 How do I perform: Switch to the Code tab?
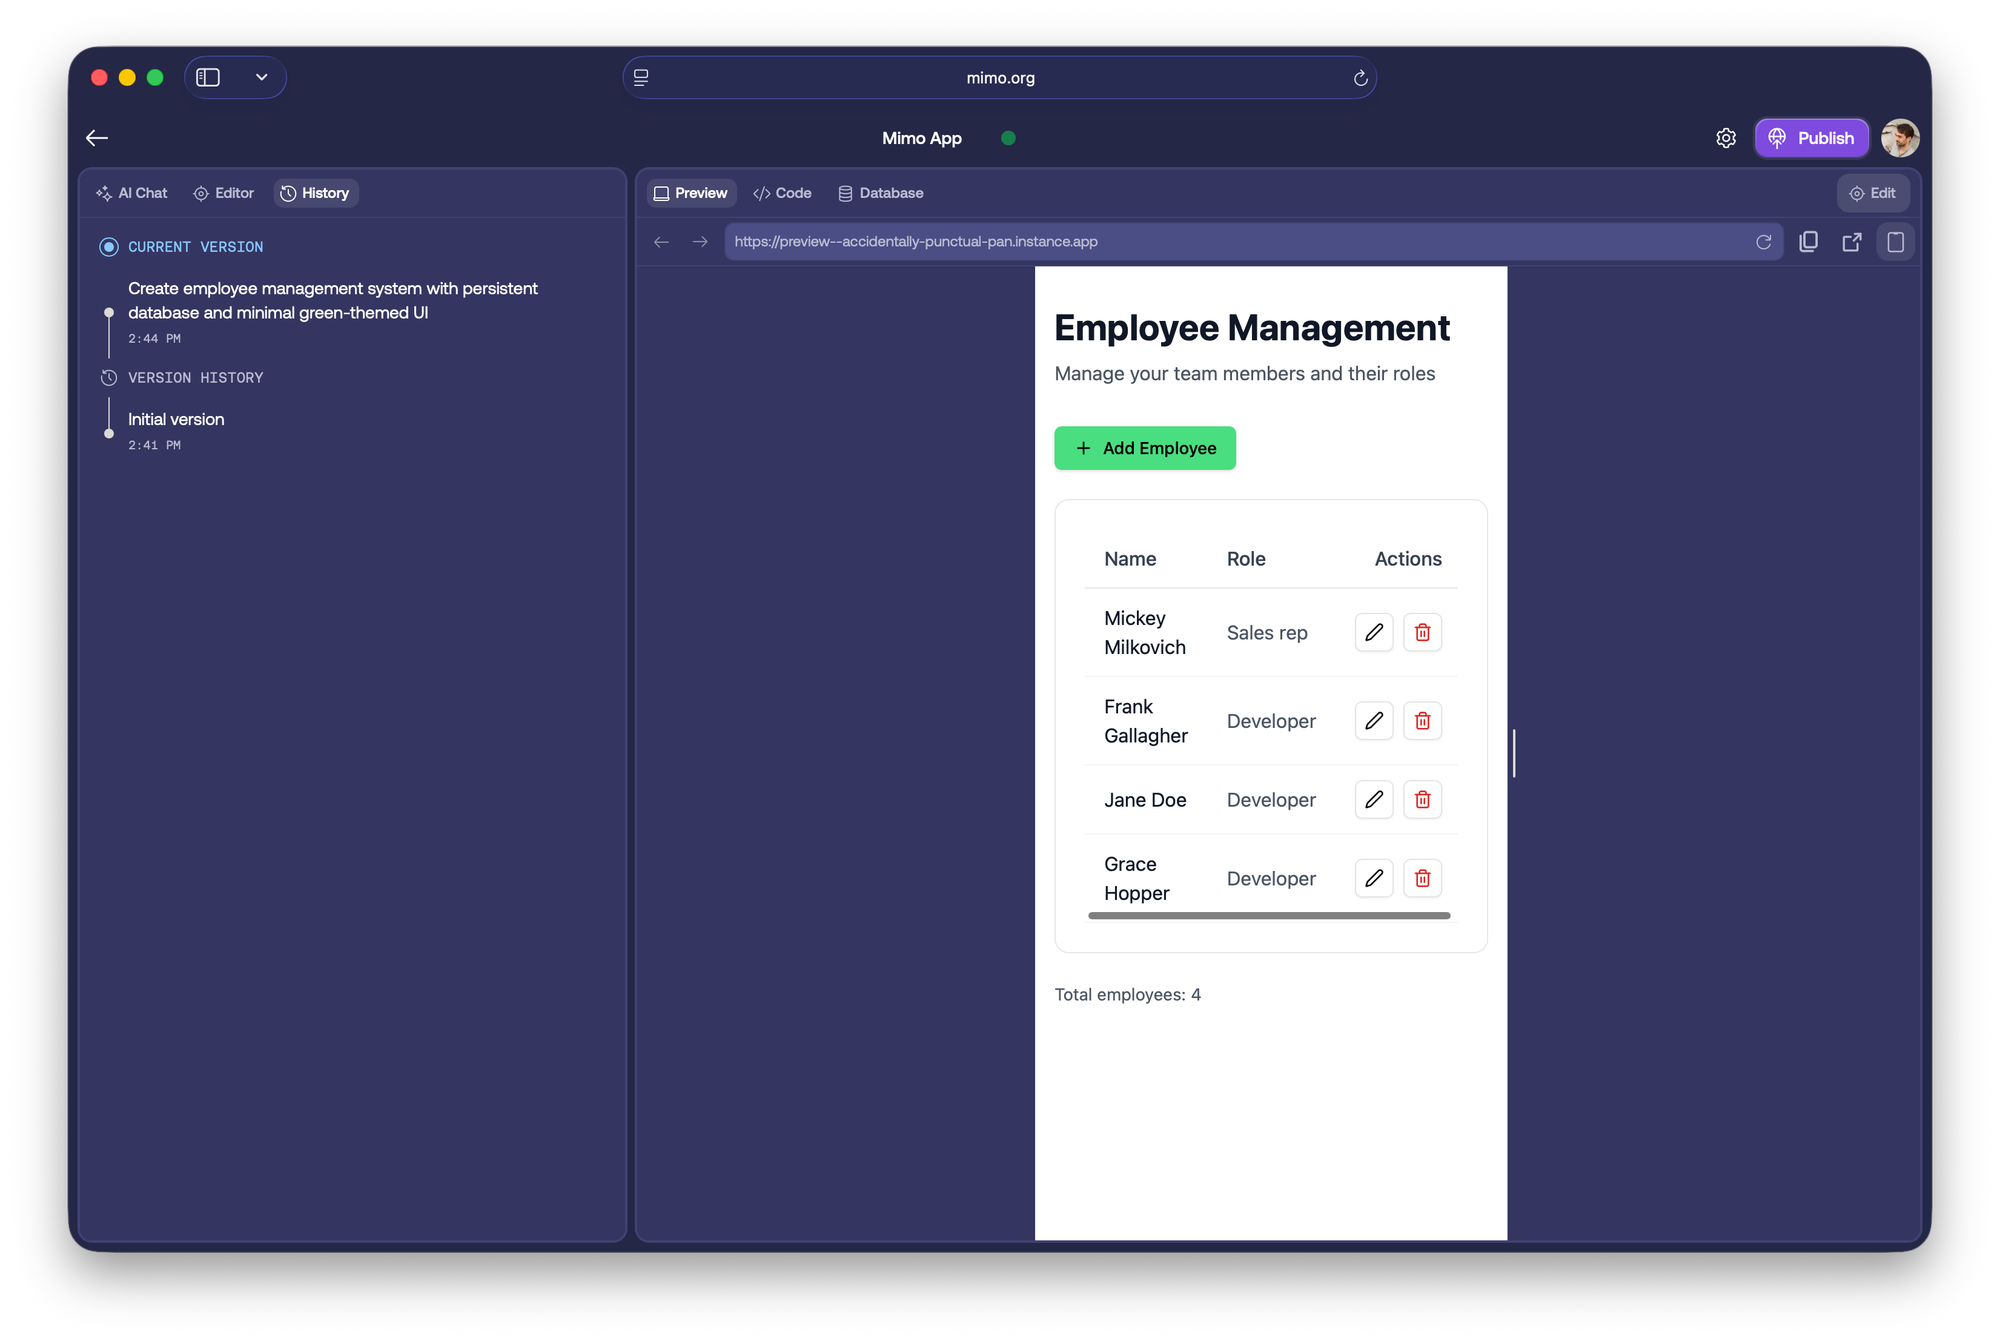point(782,193)
